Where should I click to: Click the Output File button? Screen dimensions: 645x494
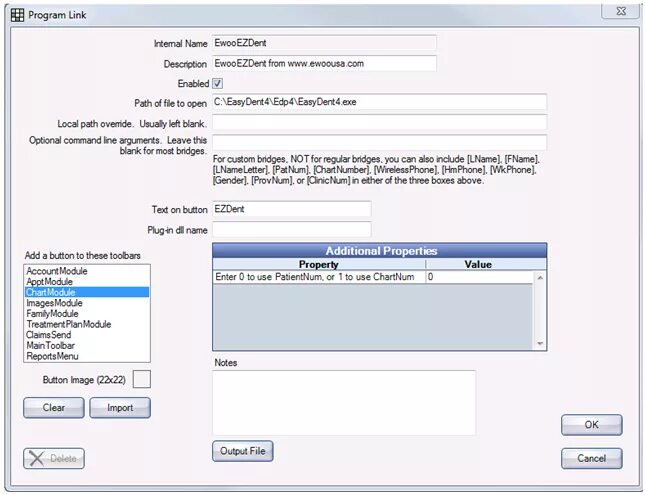[243, 451]
